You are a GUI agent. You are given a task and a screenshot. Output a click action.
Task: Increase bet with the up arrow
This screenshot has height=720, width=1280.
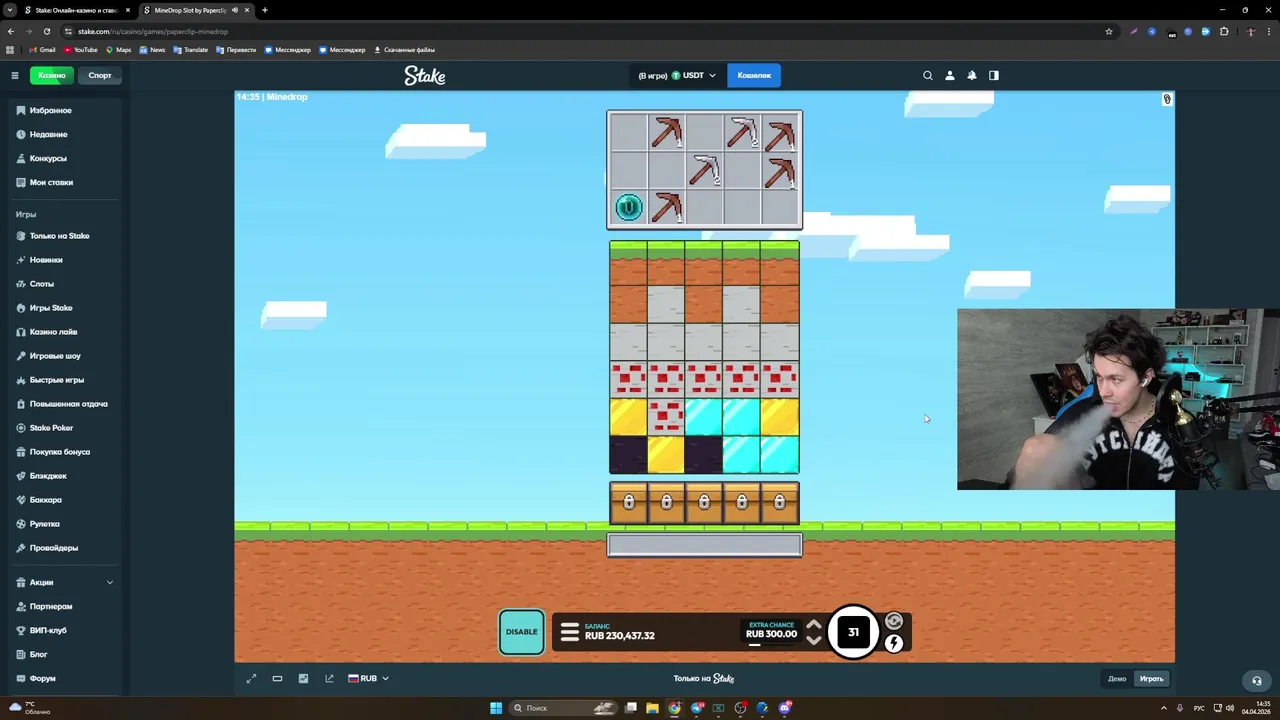814,624
